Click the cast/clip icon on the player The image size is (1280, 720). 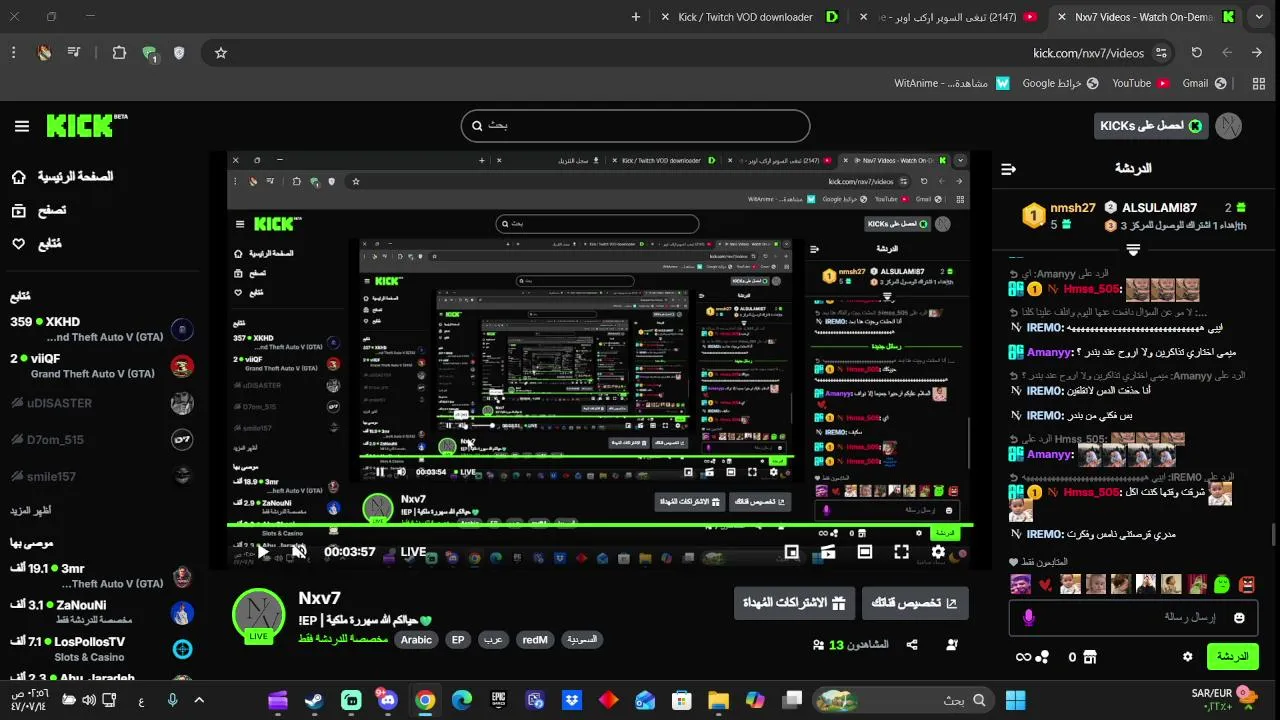pos(828,551)
